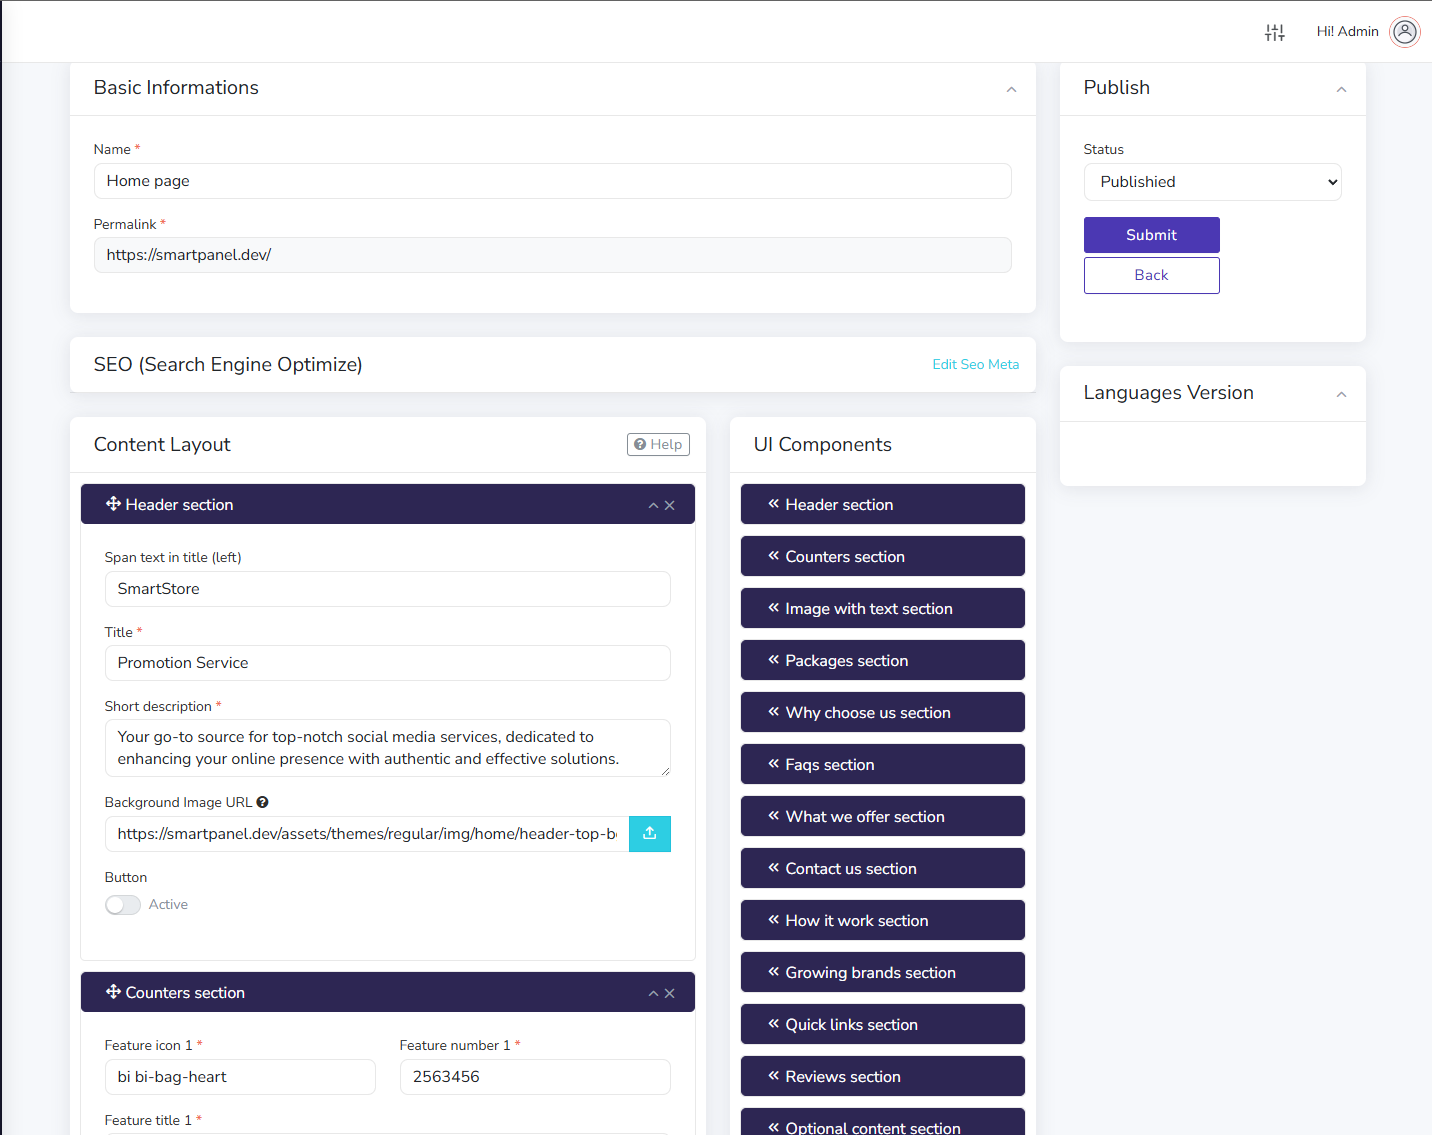Click the drag handle icon on Header section
1432x1135 pixels.
coord(113,504)
